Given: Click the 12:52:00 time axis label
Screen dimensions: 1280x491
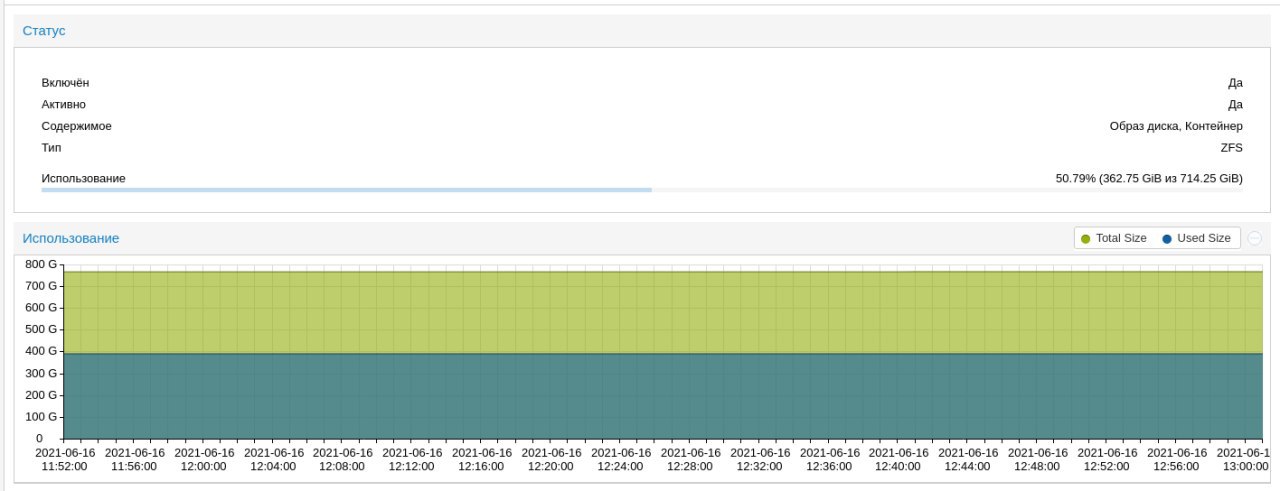Looking at the screenshot, I should click(1107, 459).
